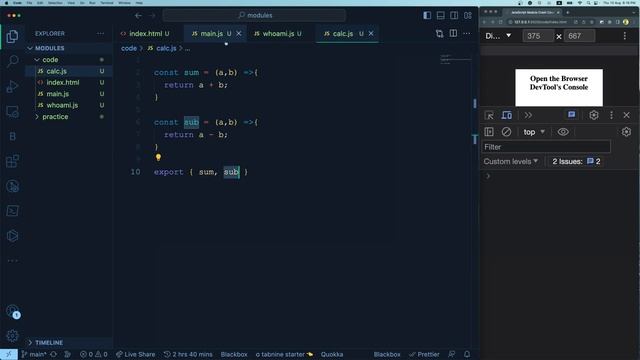Open changes compare icon in editor

pos(439,33)
